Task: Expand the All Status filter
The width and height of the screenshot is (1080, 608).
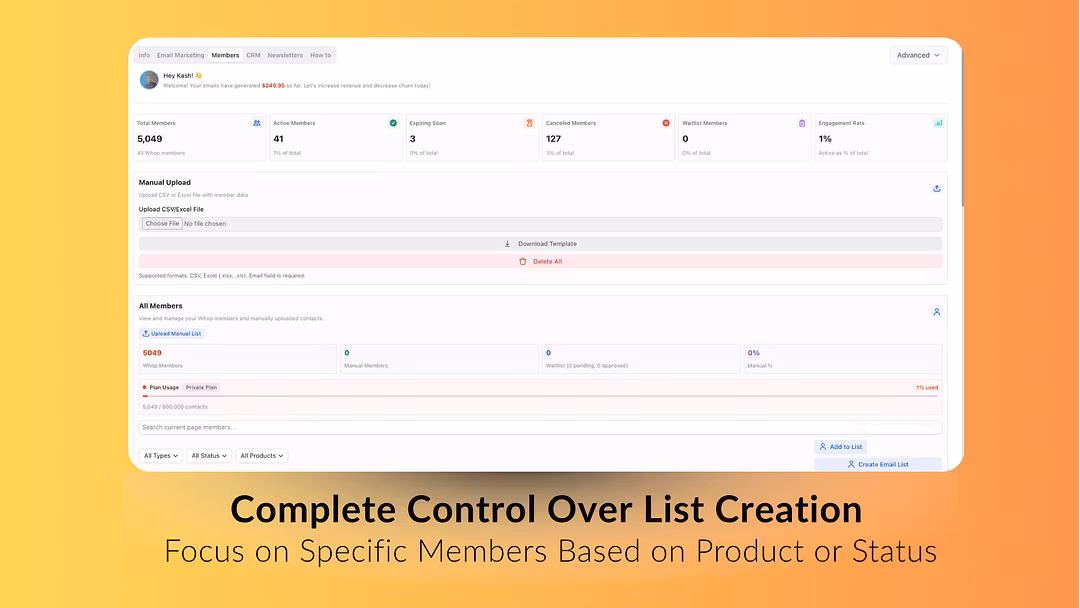Action: click(x=210, y=456)
